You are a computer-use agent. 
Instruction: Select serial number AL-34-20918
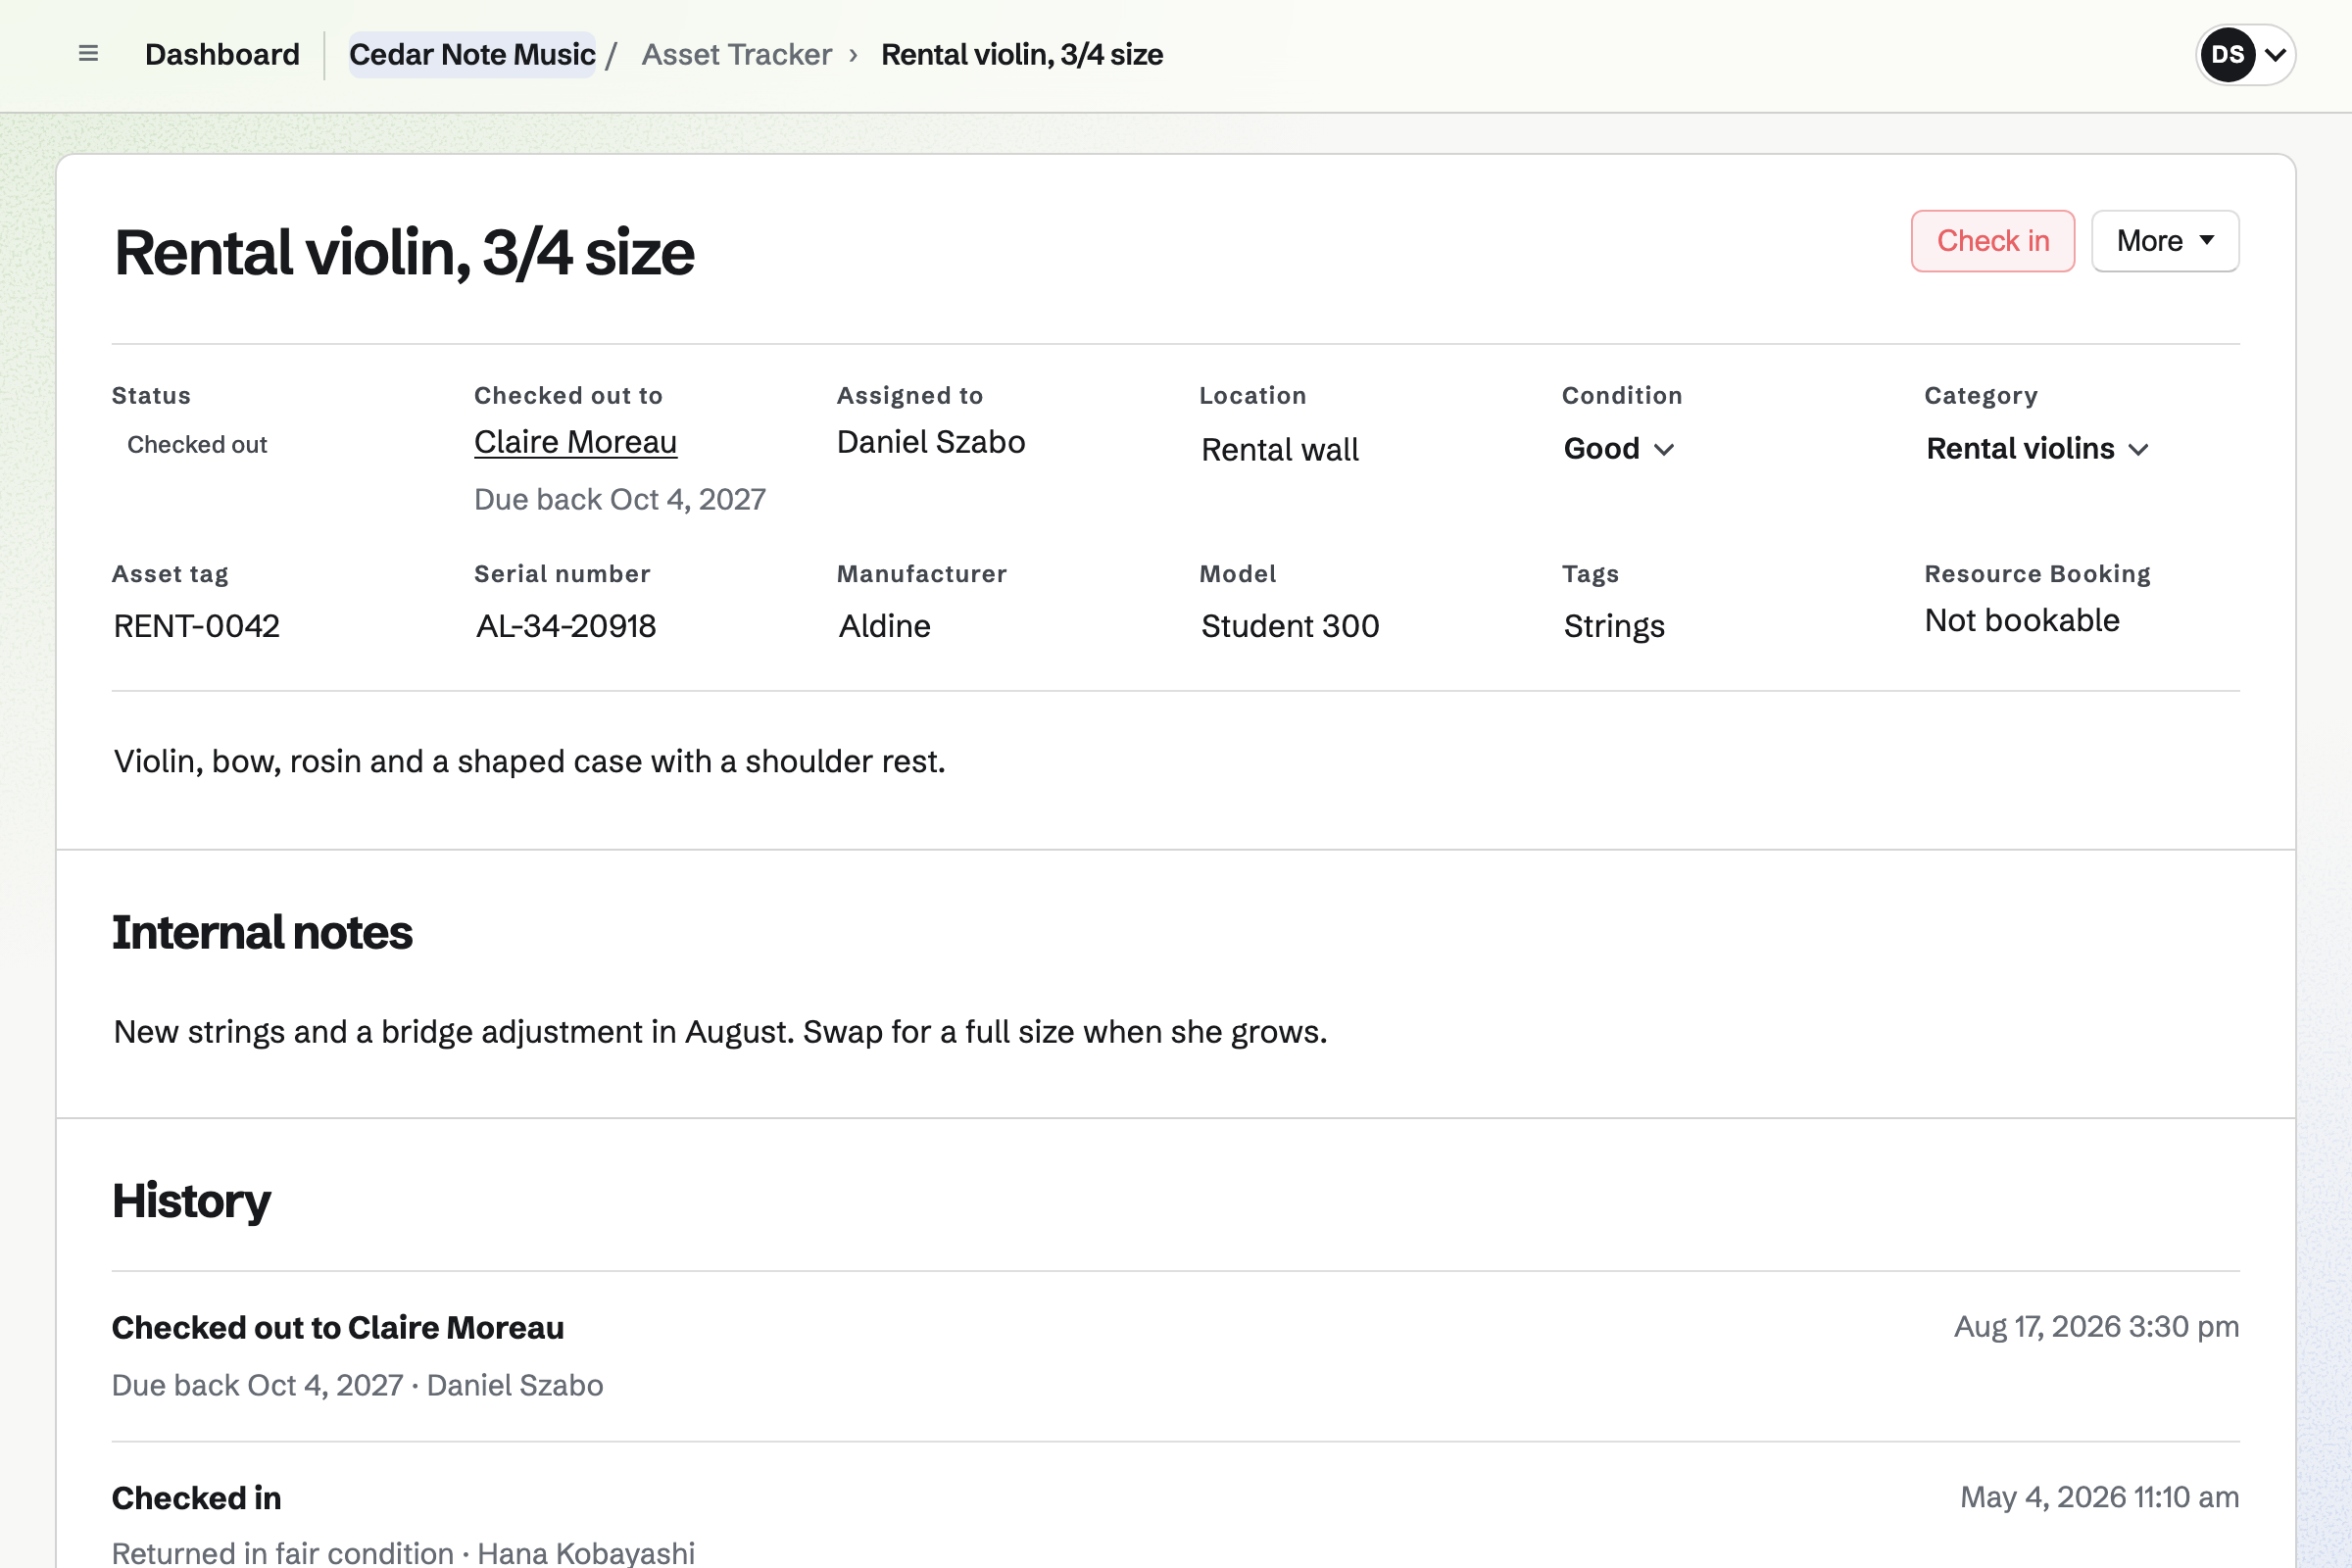pyautogui.click(x=566, y=626)
